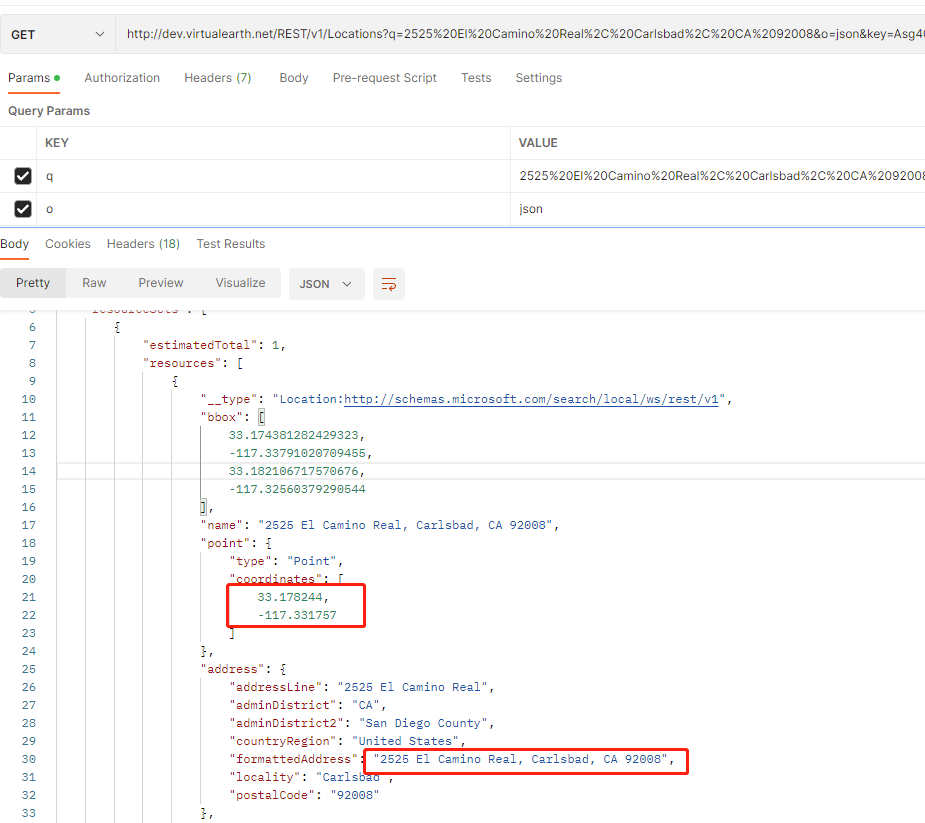Screen dimensions: 925x823
Task: Click the o key cell
Action: pos(273,209)
